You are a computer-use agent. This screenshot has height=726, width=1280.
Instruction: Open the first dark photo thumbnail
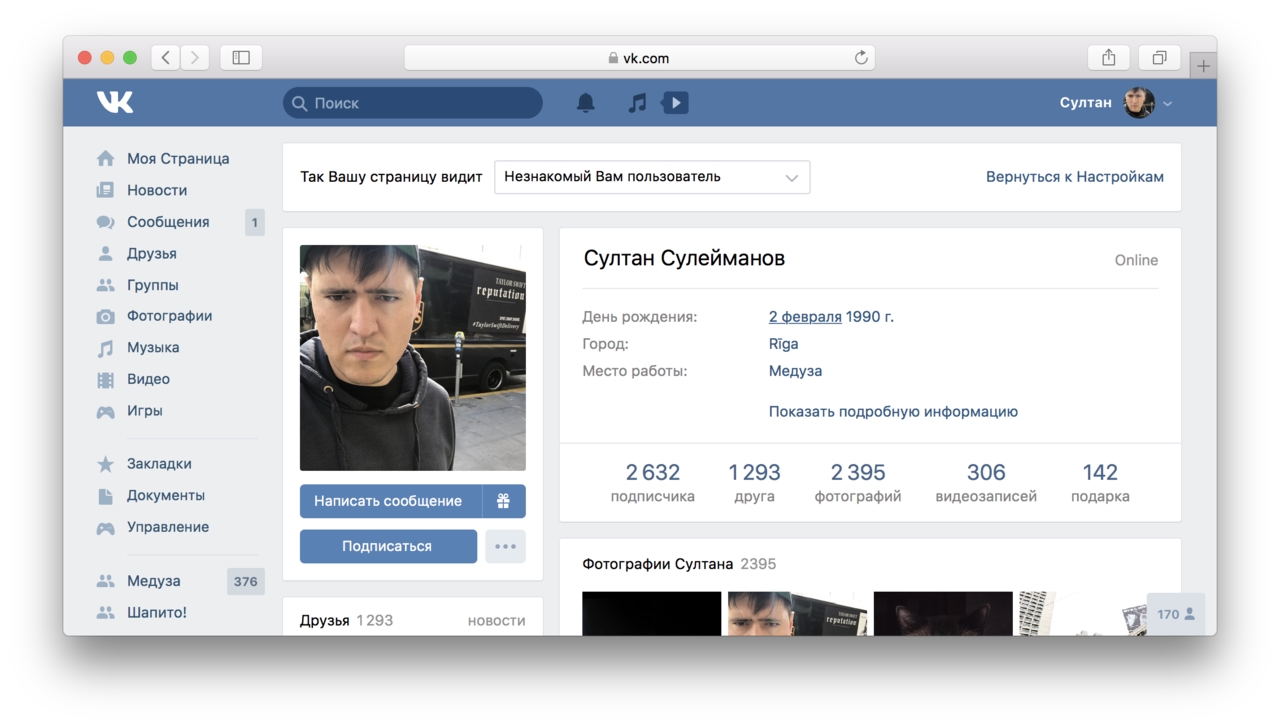point(651,614)
